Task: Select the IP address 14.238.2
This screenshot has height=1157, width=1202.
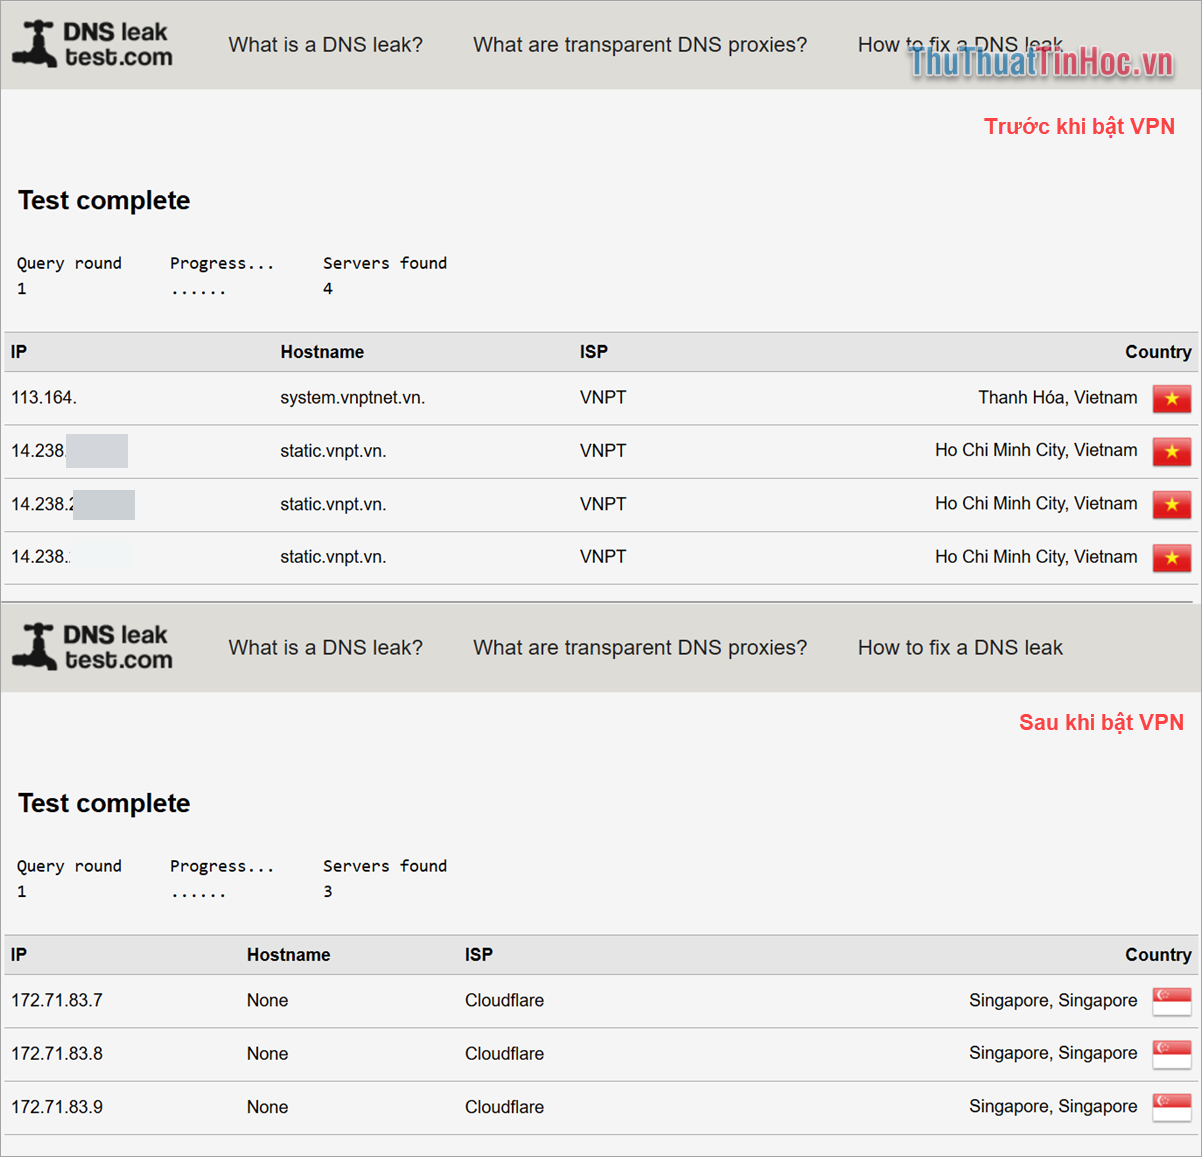Action: pos(42,504)
